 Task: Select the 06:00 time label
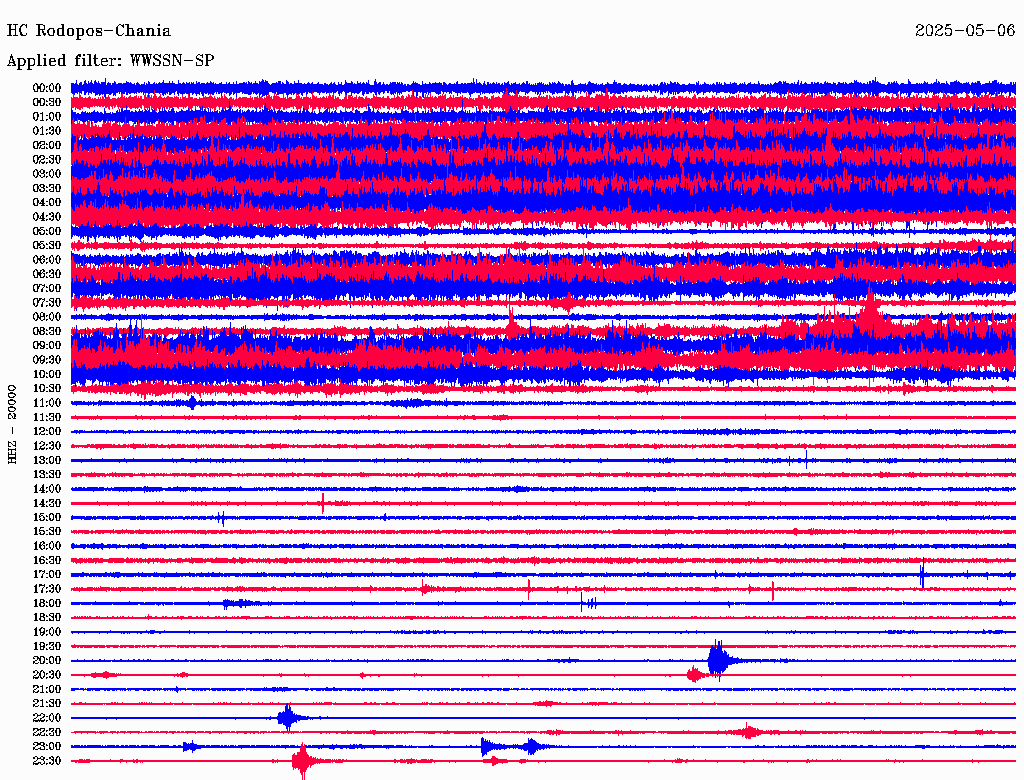(x=47, y=260)
